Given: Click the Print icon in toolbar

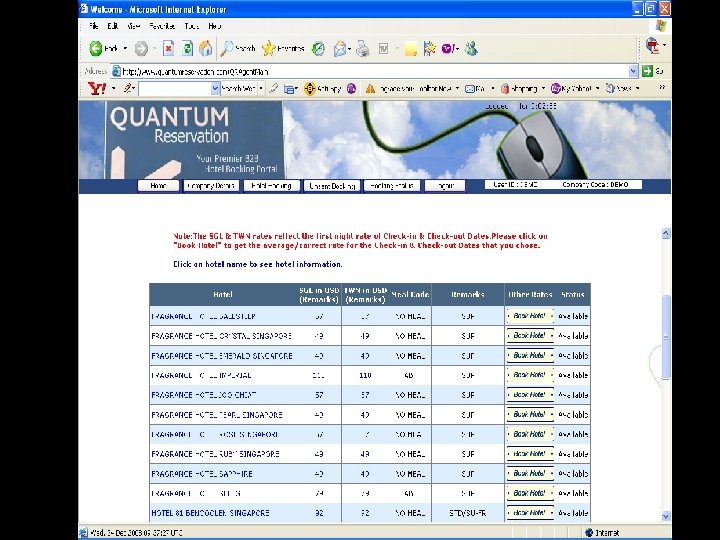Looking at the screenshot, I should 363,48.
